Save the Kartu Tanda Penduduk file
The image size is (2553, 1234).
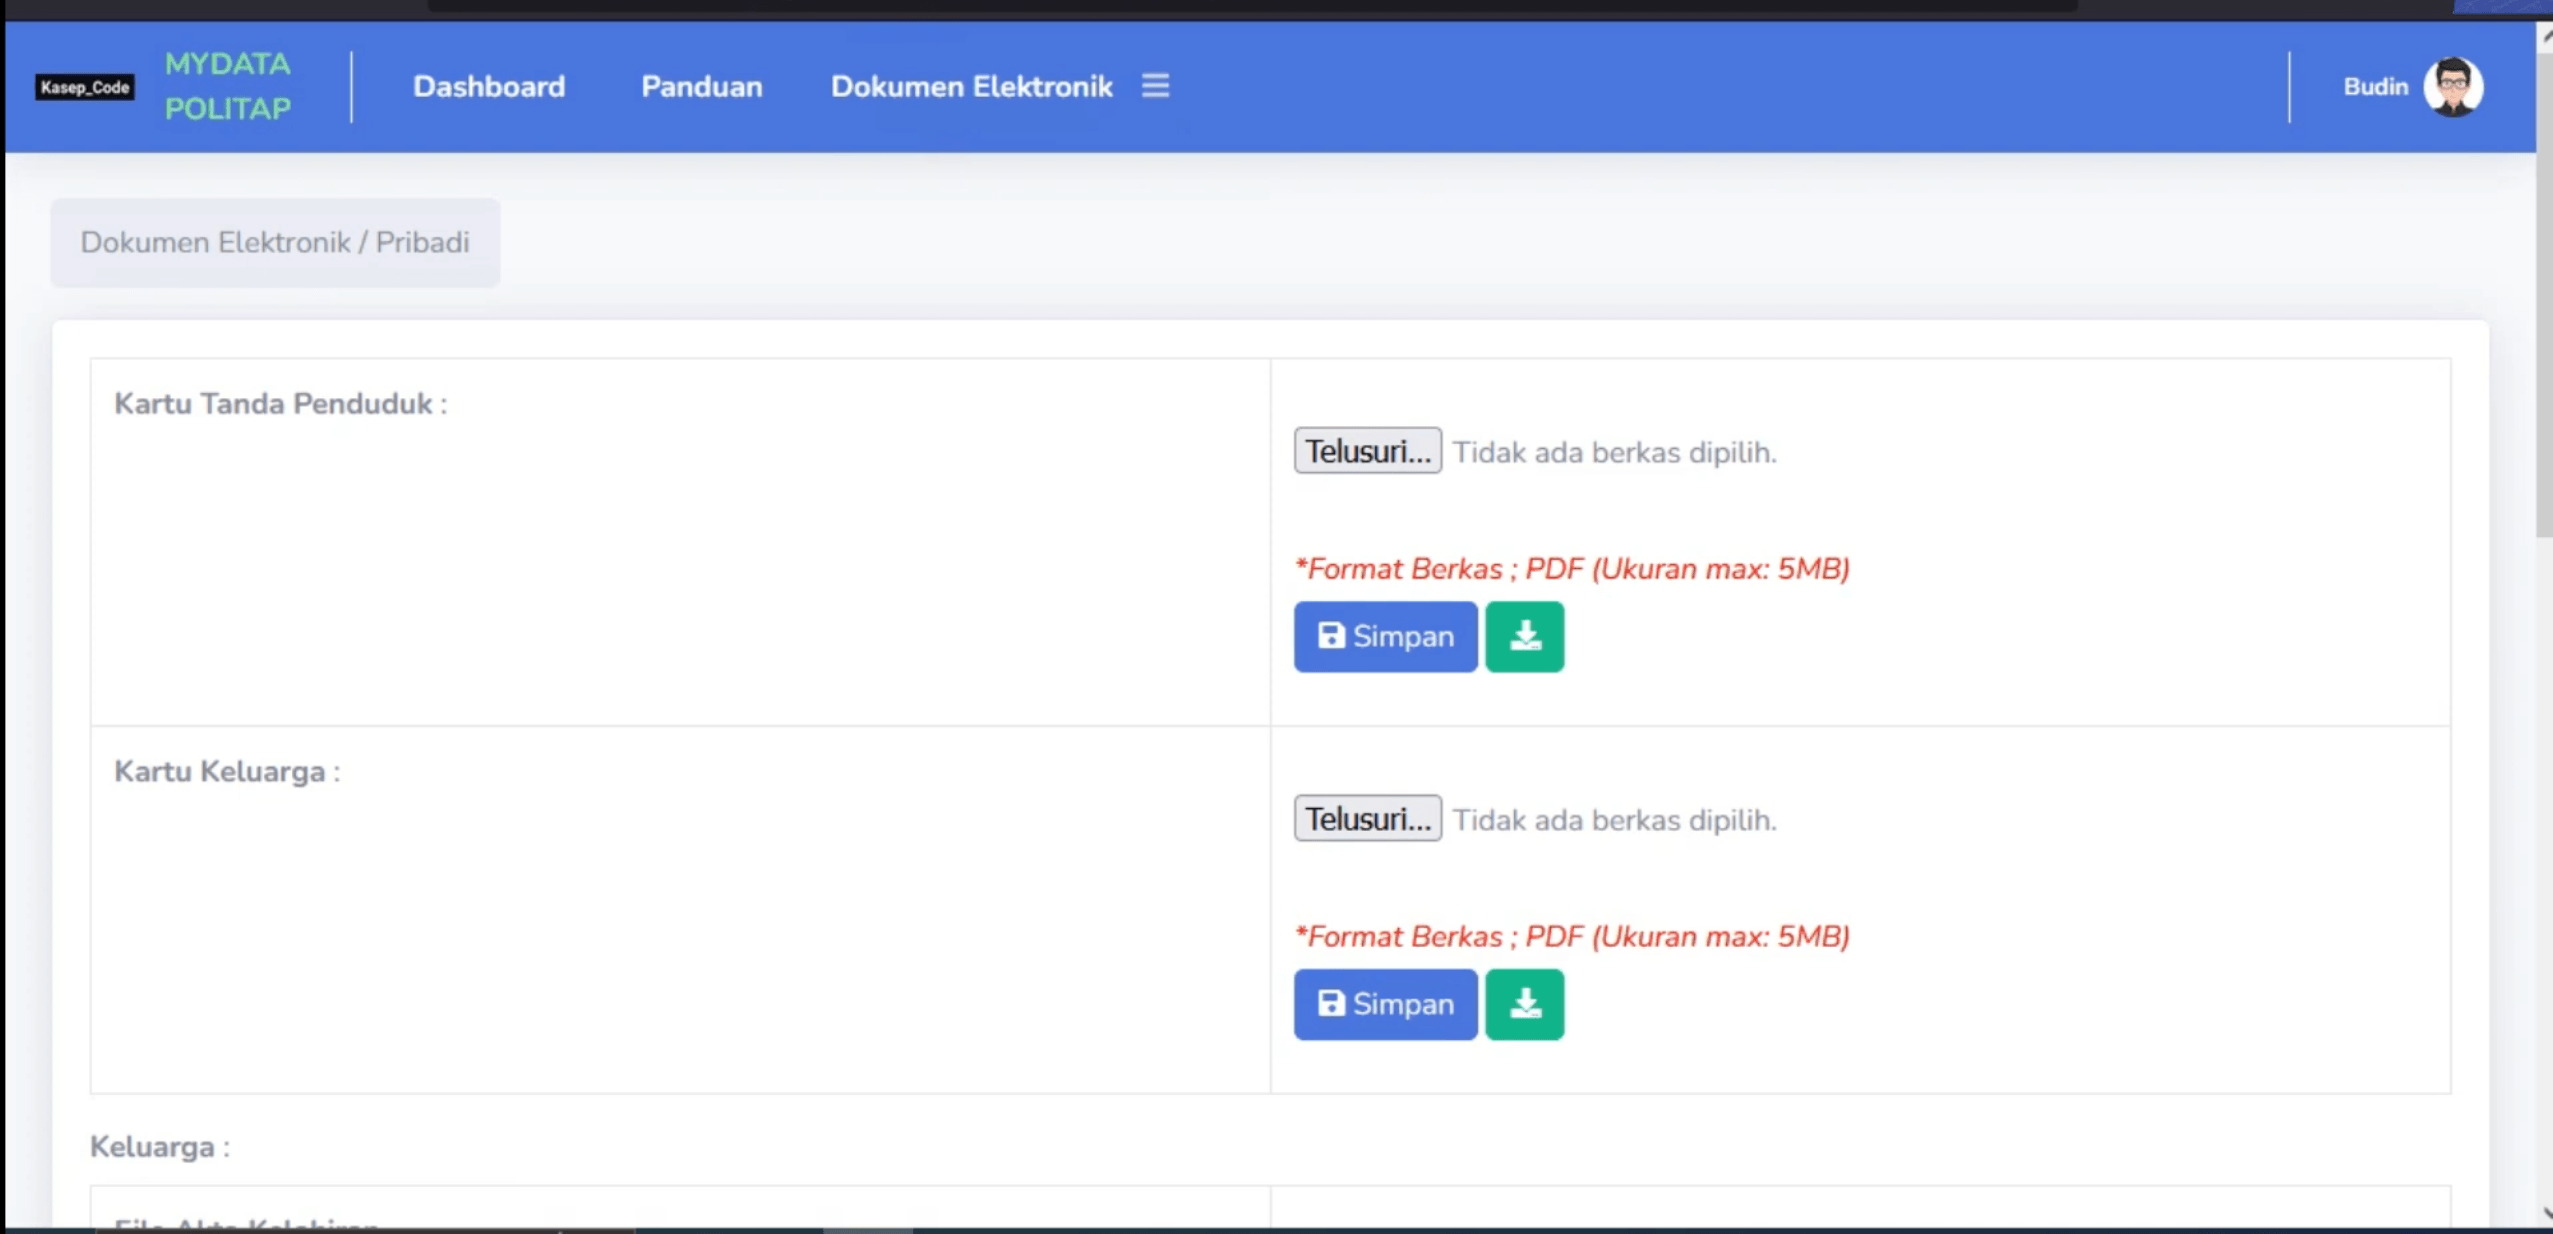click(x=1385, y=637)
